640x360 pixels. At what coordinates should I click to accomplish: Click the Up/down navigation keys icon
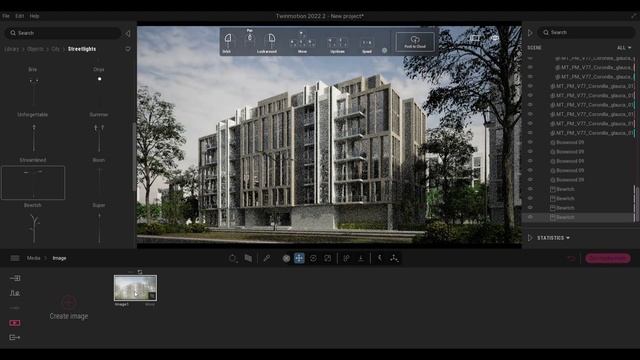click(338, 42)
